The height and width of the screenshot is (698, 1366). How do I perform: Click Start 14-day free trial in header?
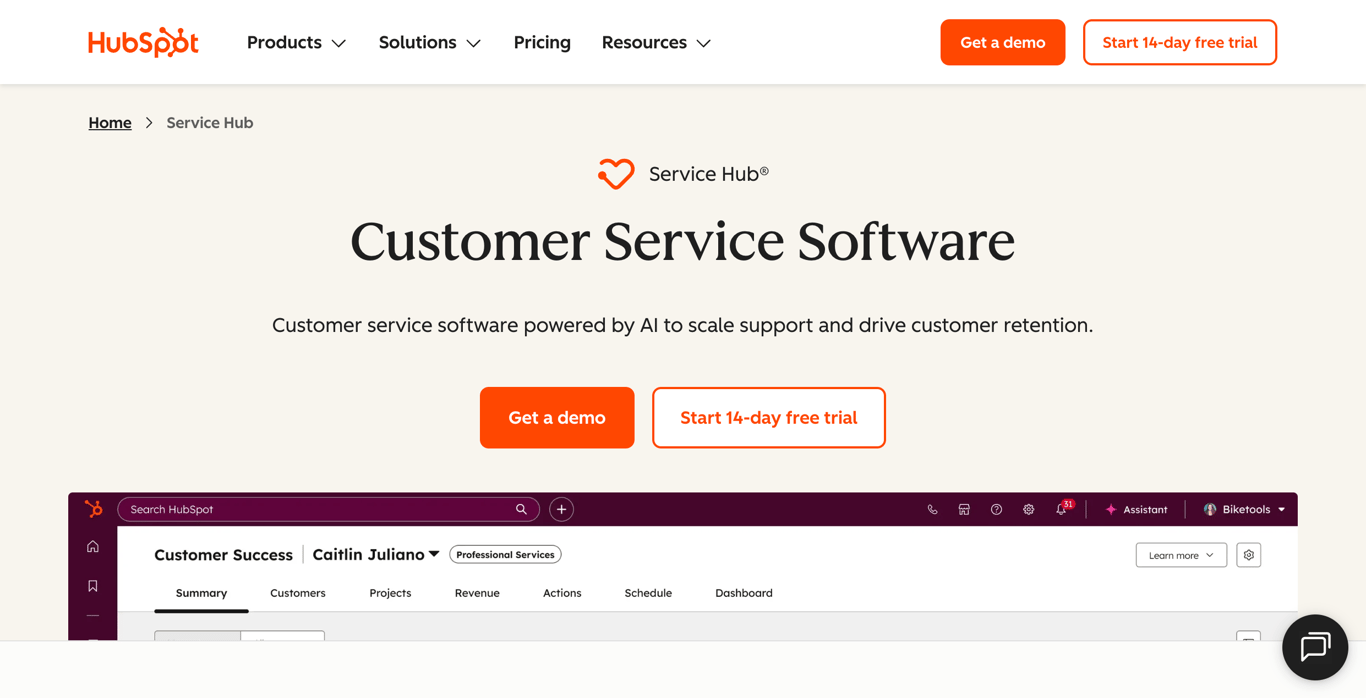[1180, 42]
